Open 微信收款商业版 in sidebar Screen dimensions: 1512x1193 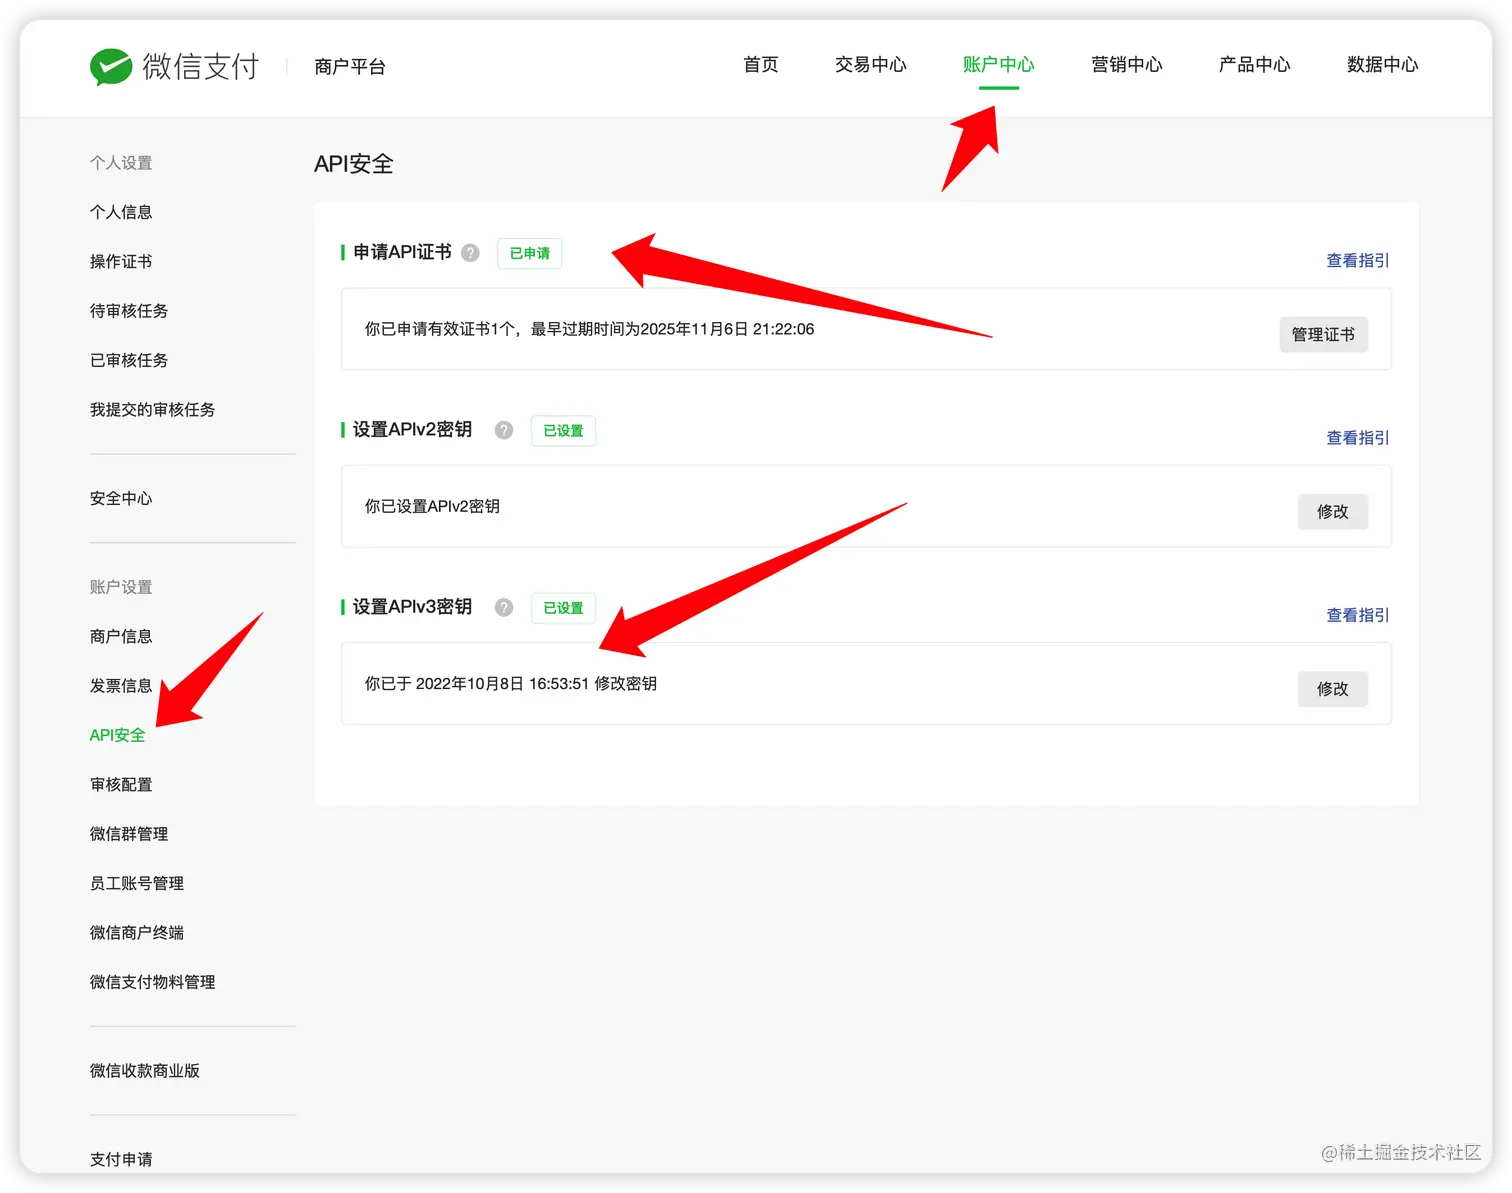[145, 1071]
